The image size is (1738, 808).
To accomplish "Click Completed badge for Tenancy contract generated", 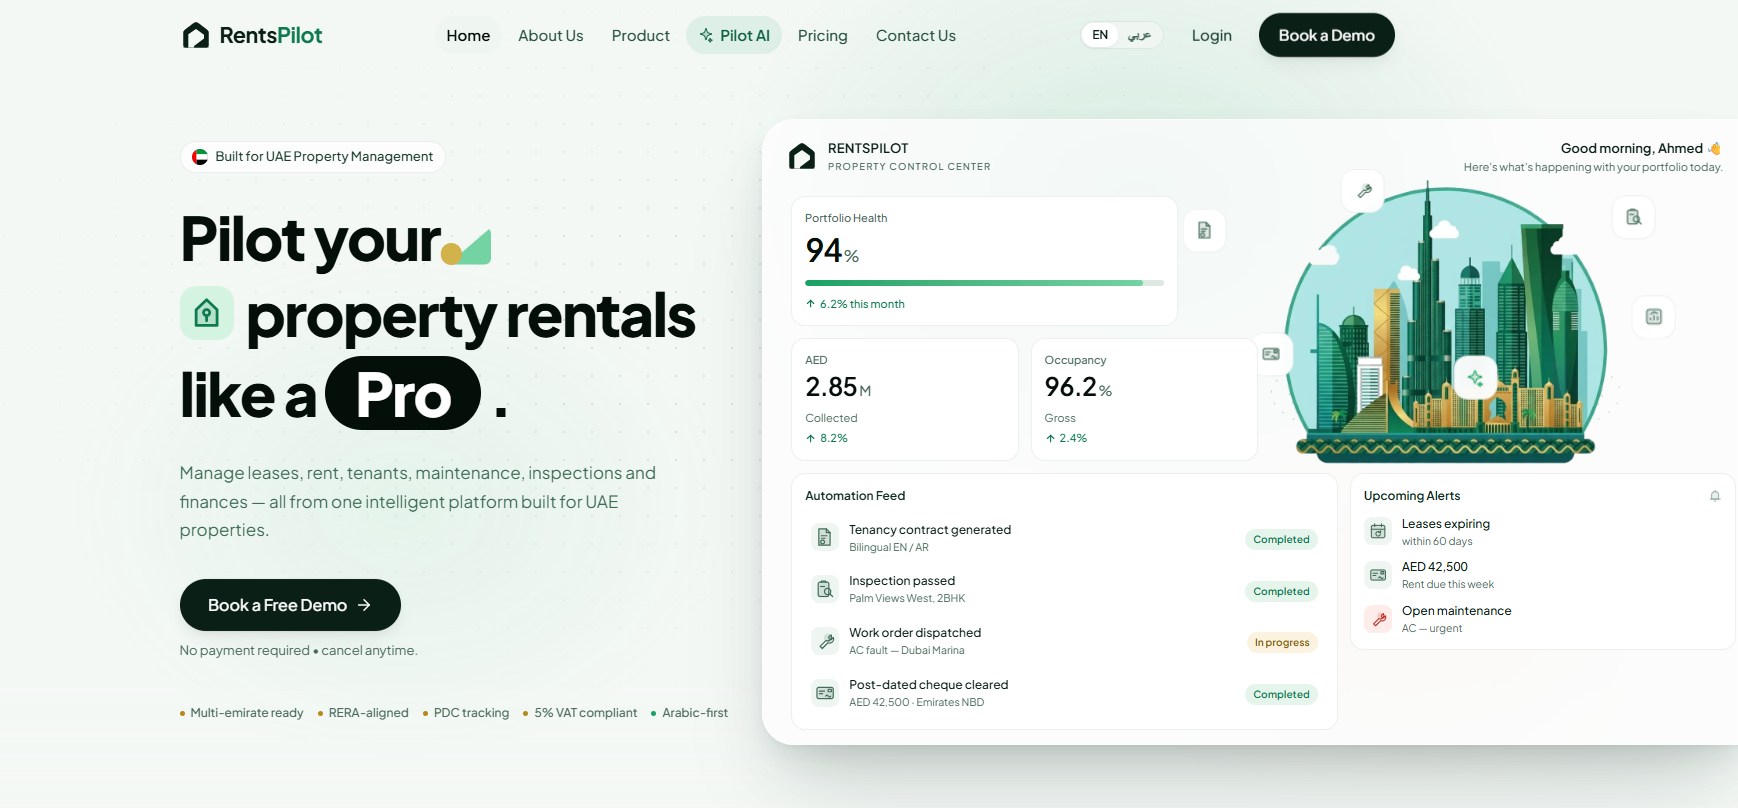I will 1281,540.
